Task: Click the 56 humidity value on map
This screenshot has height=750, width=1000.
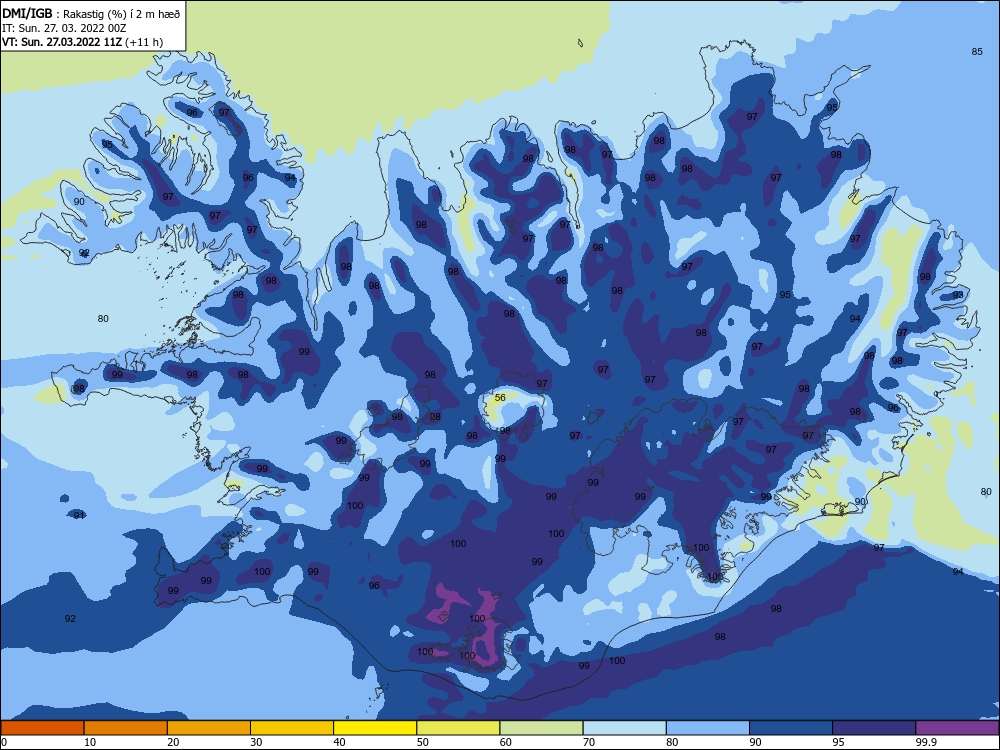Action: [x=500, y=397]
